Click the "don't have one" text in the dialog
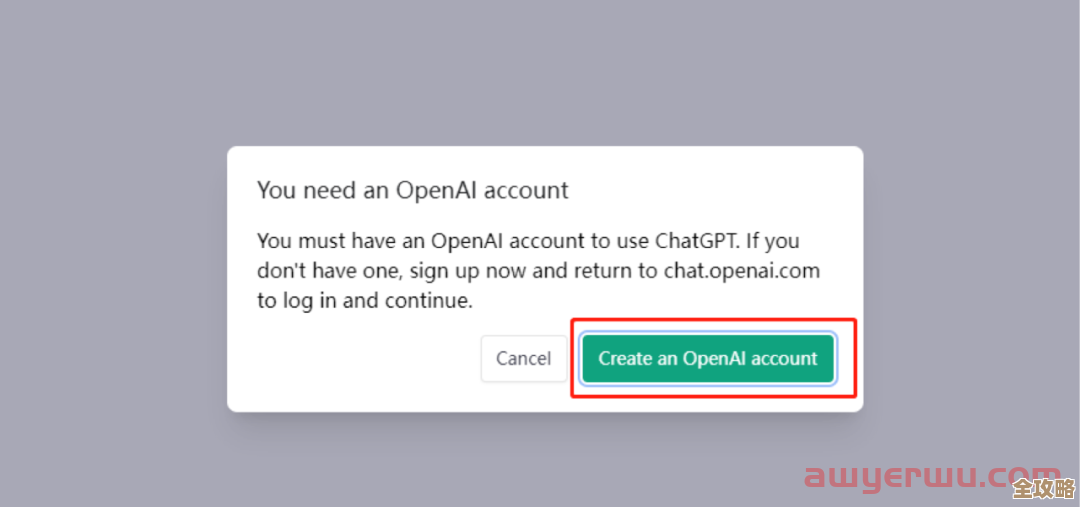Viewport: 1080px width, 507px height. 311,271
